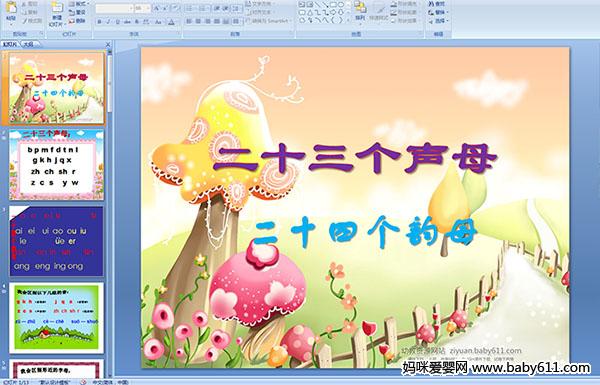Click the change case Aa icon
Image resolution: width=600 pixels, height=385 pixels.
point(158,22)
